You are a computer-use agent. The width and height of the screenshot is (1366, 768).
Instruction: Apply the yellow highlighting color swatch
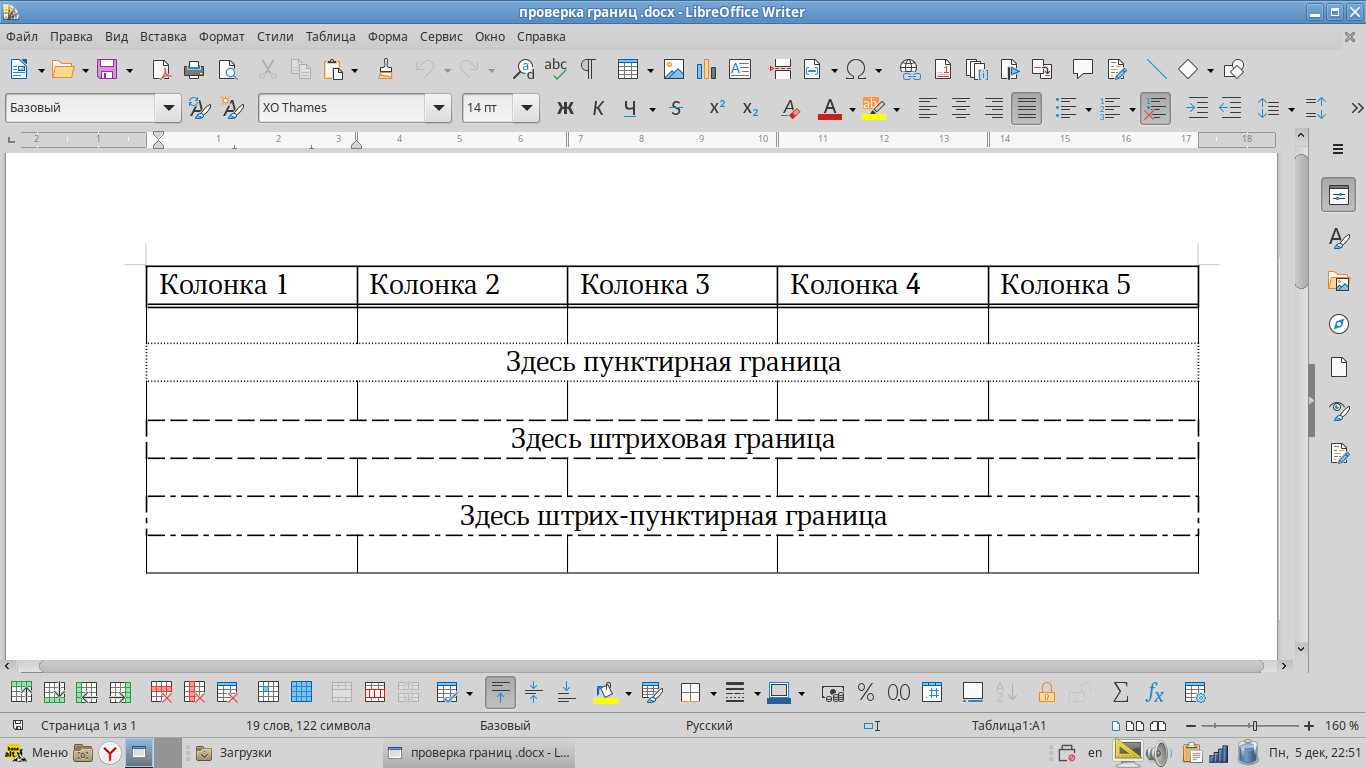873,108
